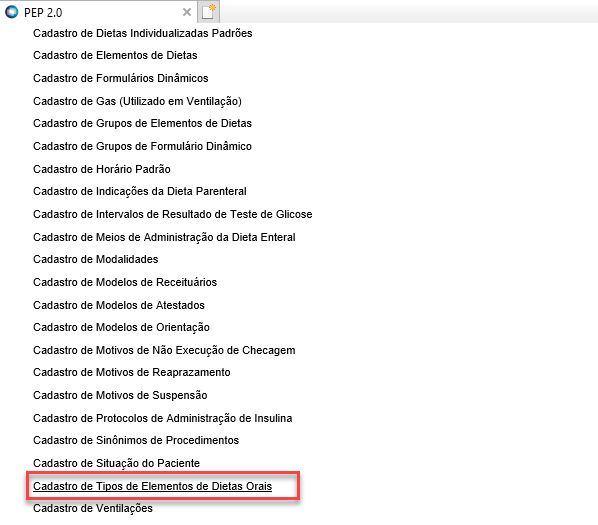
Task: Open Cadastro de Grupos de Elementos de Dietas
Action: click(x=142, y=123)
